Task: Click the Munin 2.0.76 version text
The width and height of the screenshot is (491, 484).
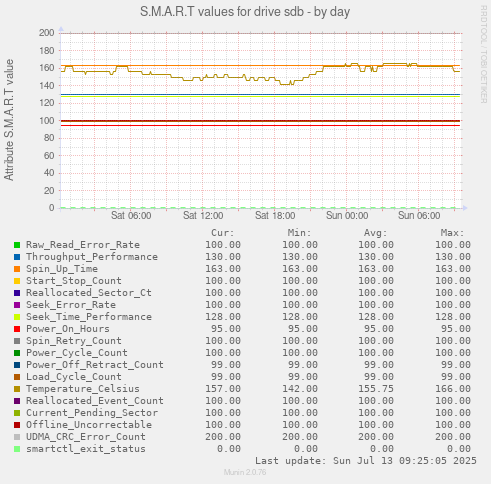Action: 245,472
